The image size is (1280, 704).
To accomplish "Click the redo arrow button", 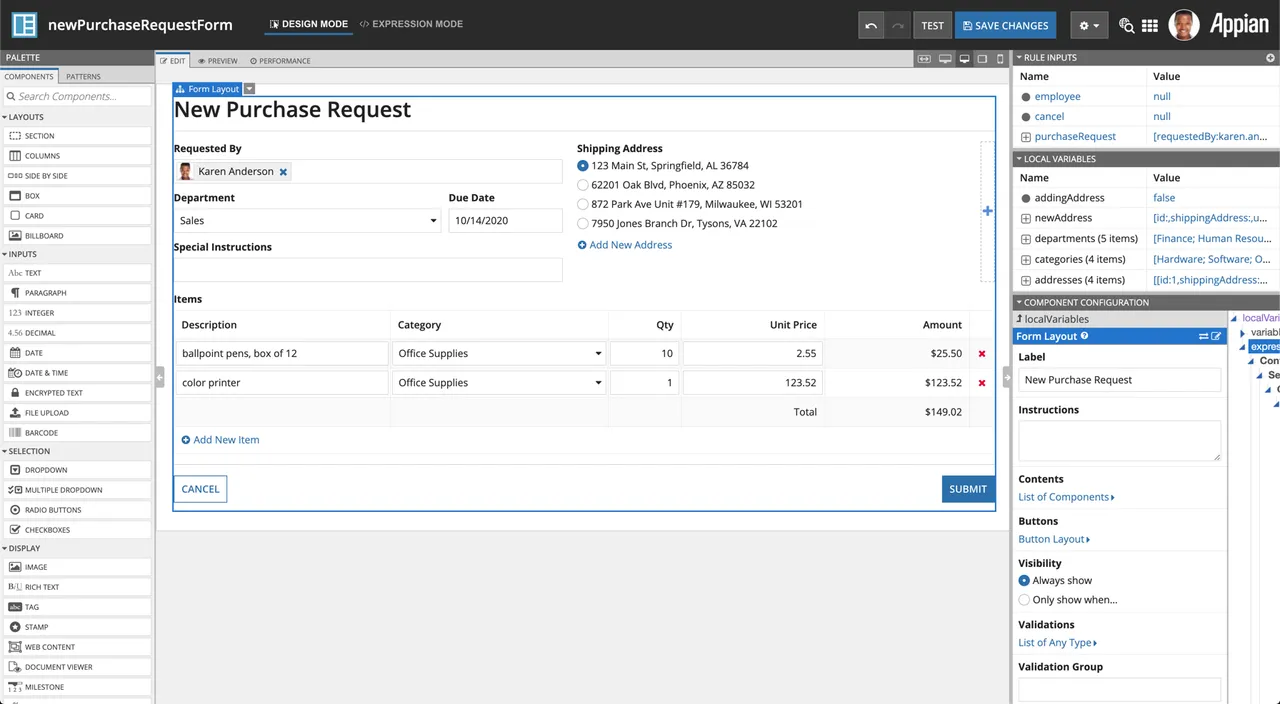I will click(x=897, y=25).
